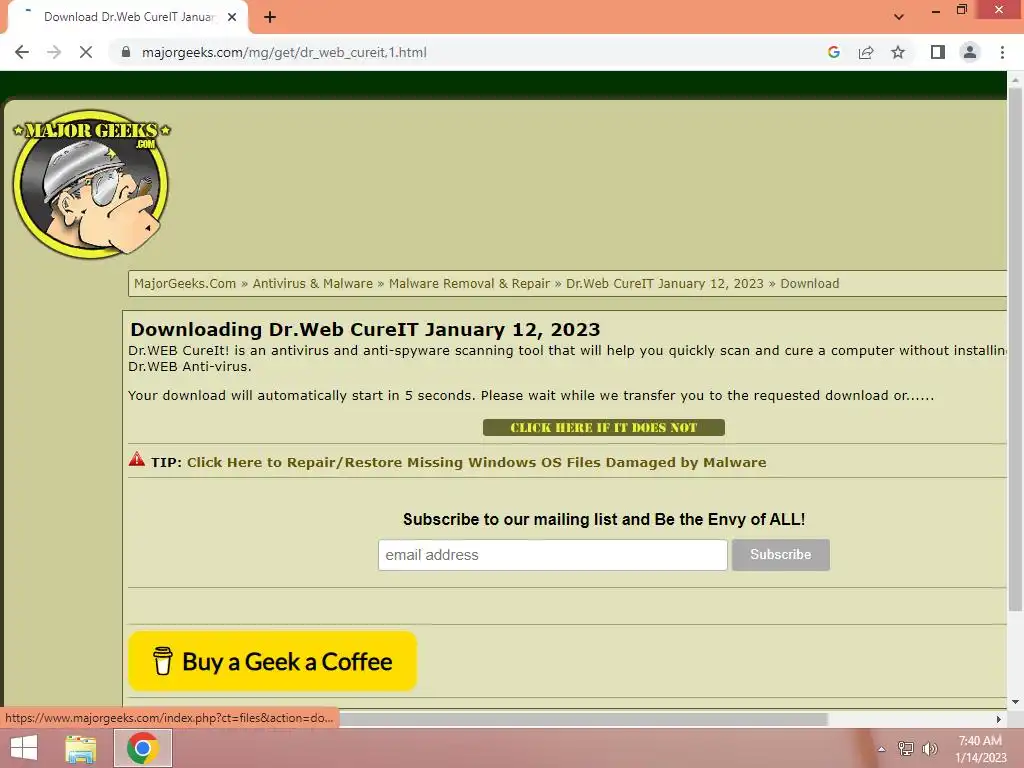The width and height of the screenshot is (1024, 768).
Task: Open a new tab with the plus button
Action: pos(270,17)
